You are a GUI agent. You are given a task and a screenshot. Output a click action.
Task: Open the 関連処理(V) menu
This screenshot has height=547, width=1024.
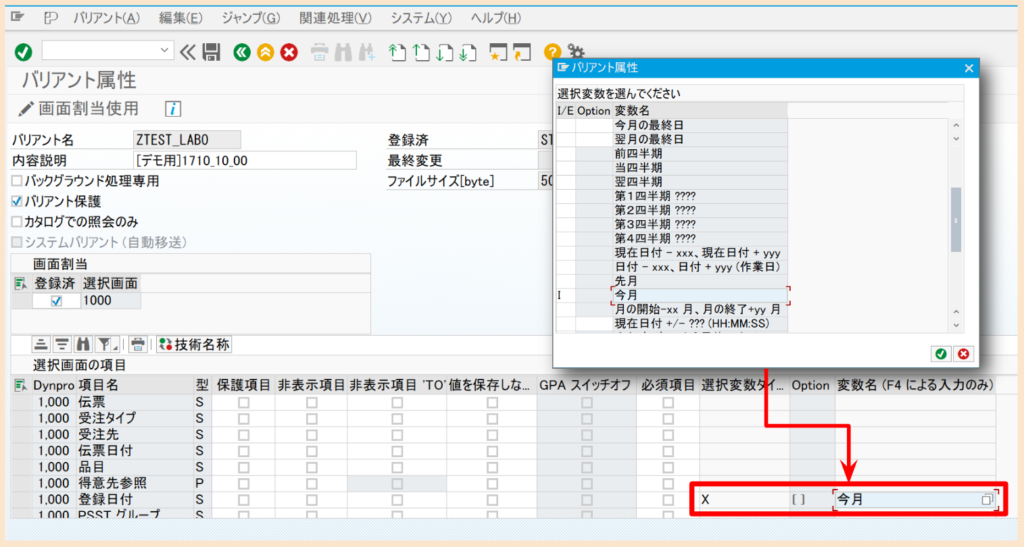point(335,18)
